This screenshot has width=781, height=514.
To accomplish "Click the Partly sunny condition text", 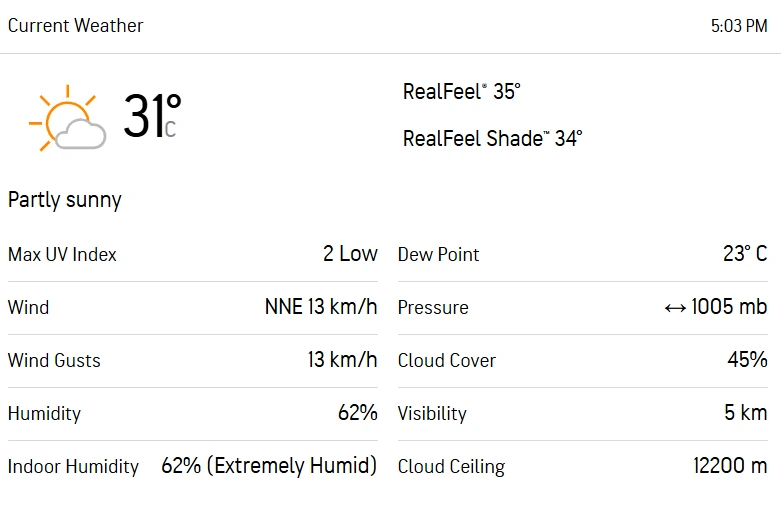I will (65, 200).
